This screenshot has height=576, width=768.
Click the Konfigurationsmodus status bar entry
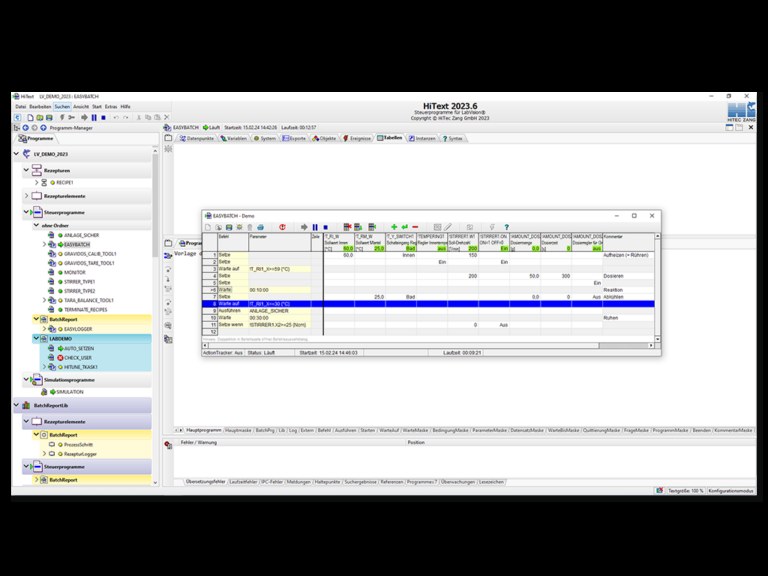pyautogui.click(x=730, y=490)
